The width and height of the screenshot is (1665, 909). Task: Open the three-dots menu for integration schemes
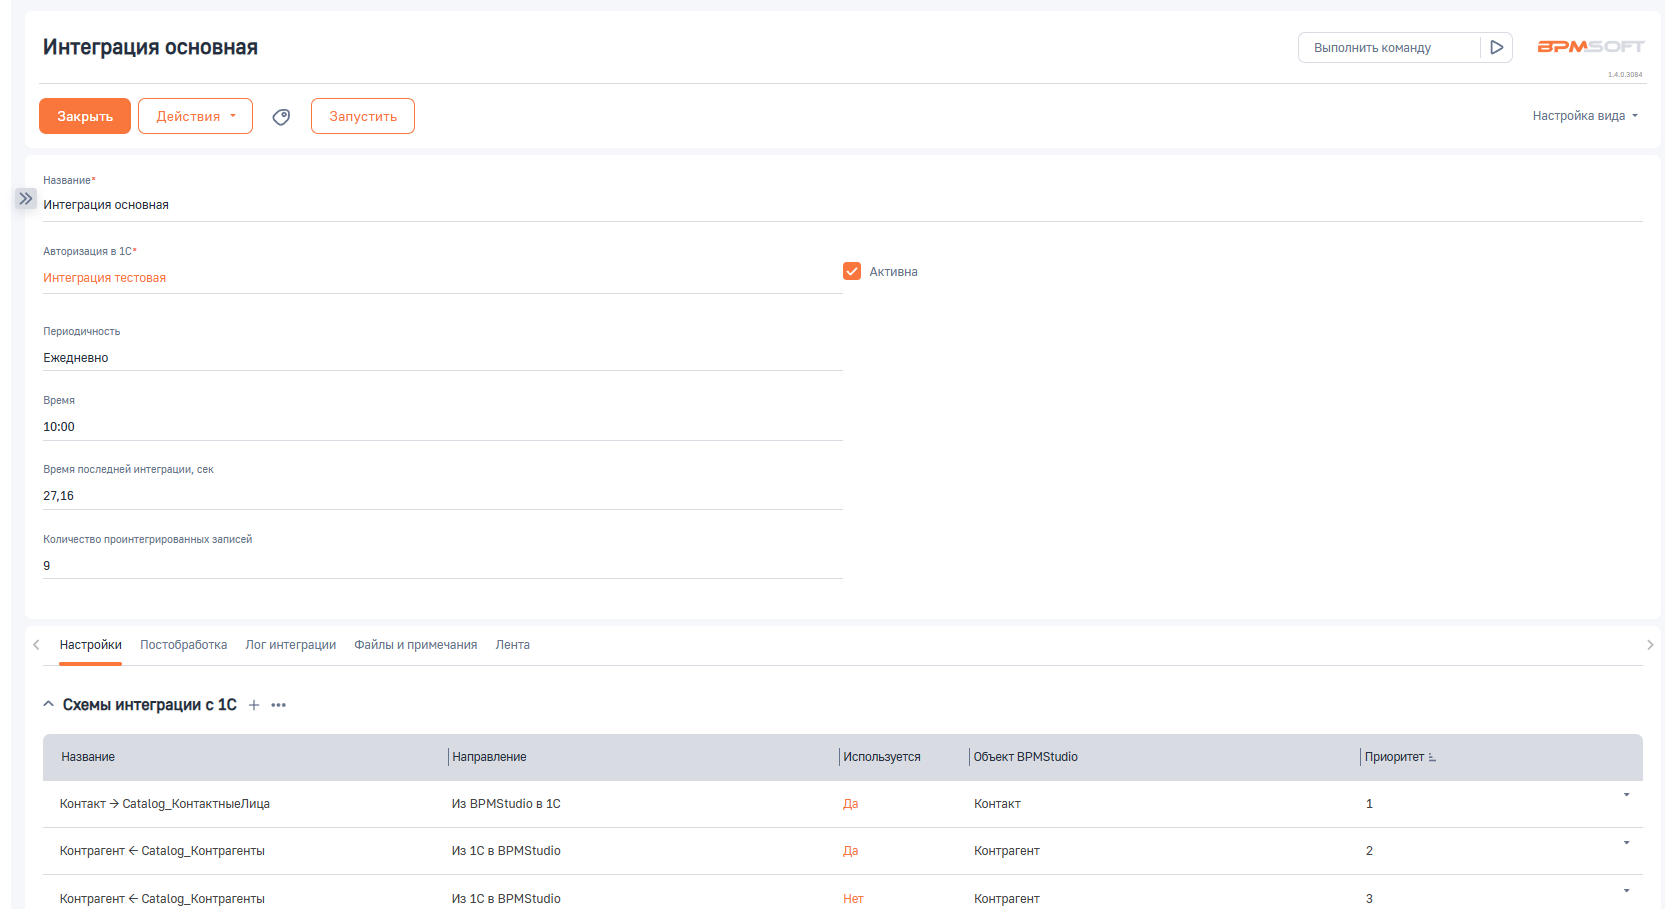tap(279, 706)
